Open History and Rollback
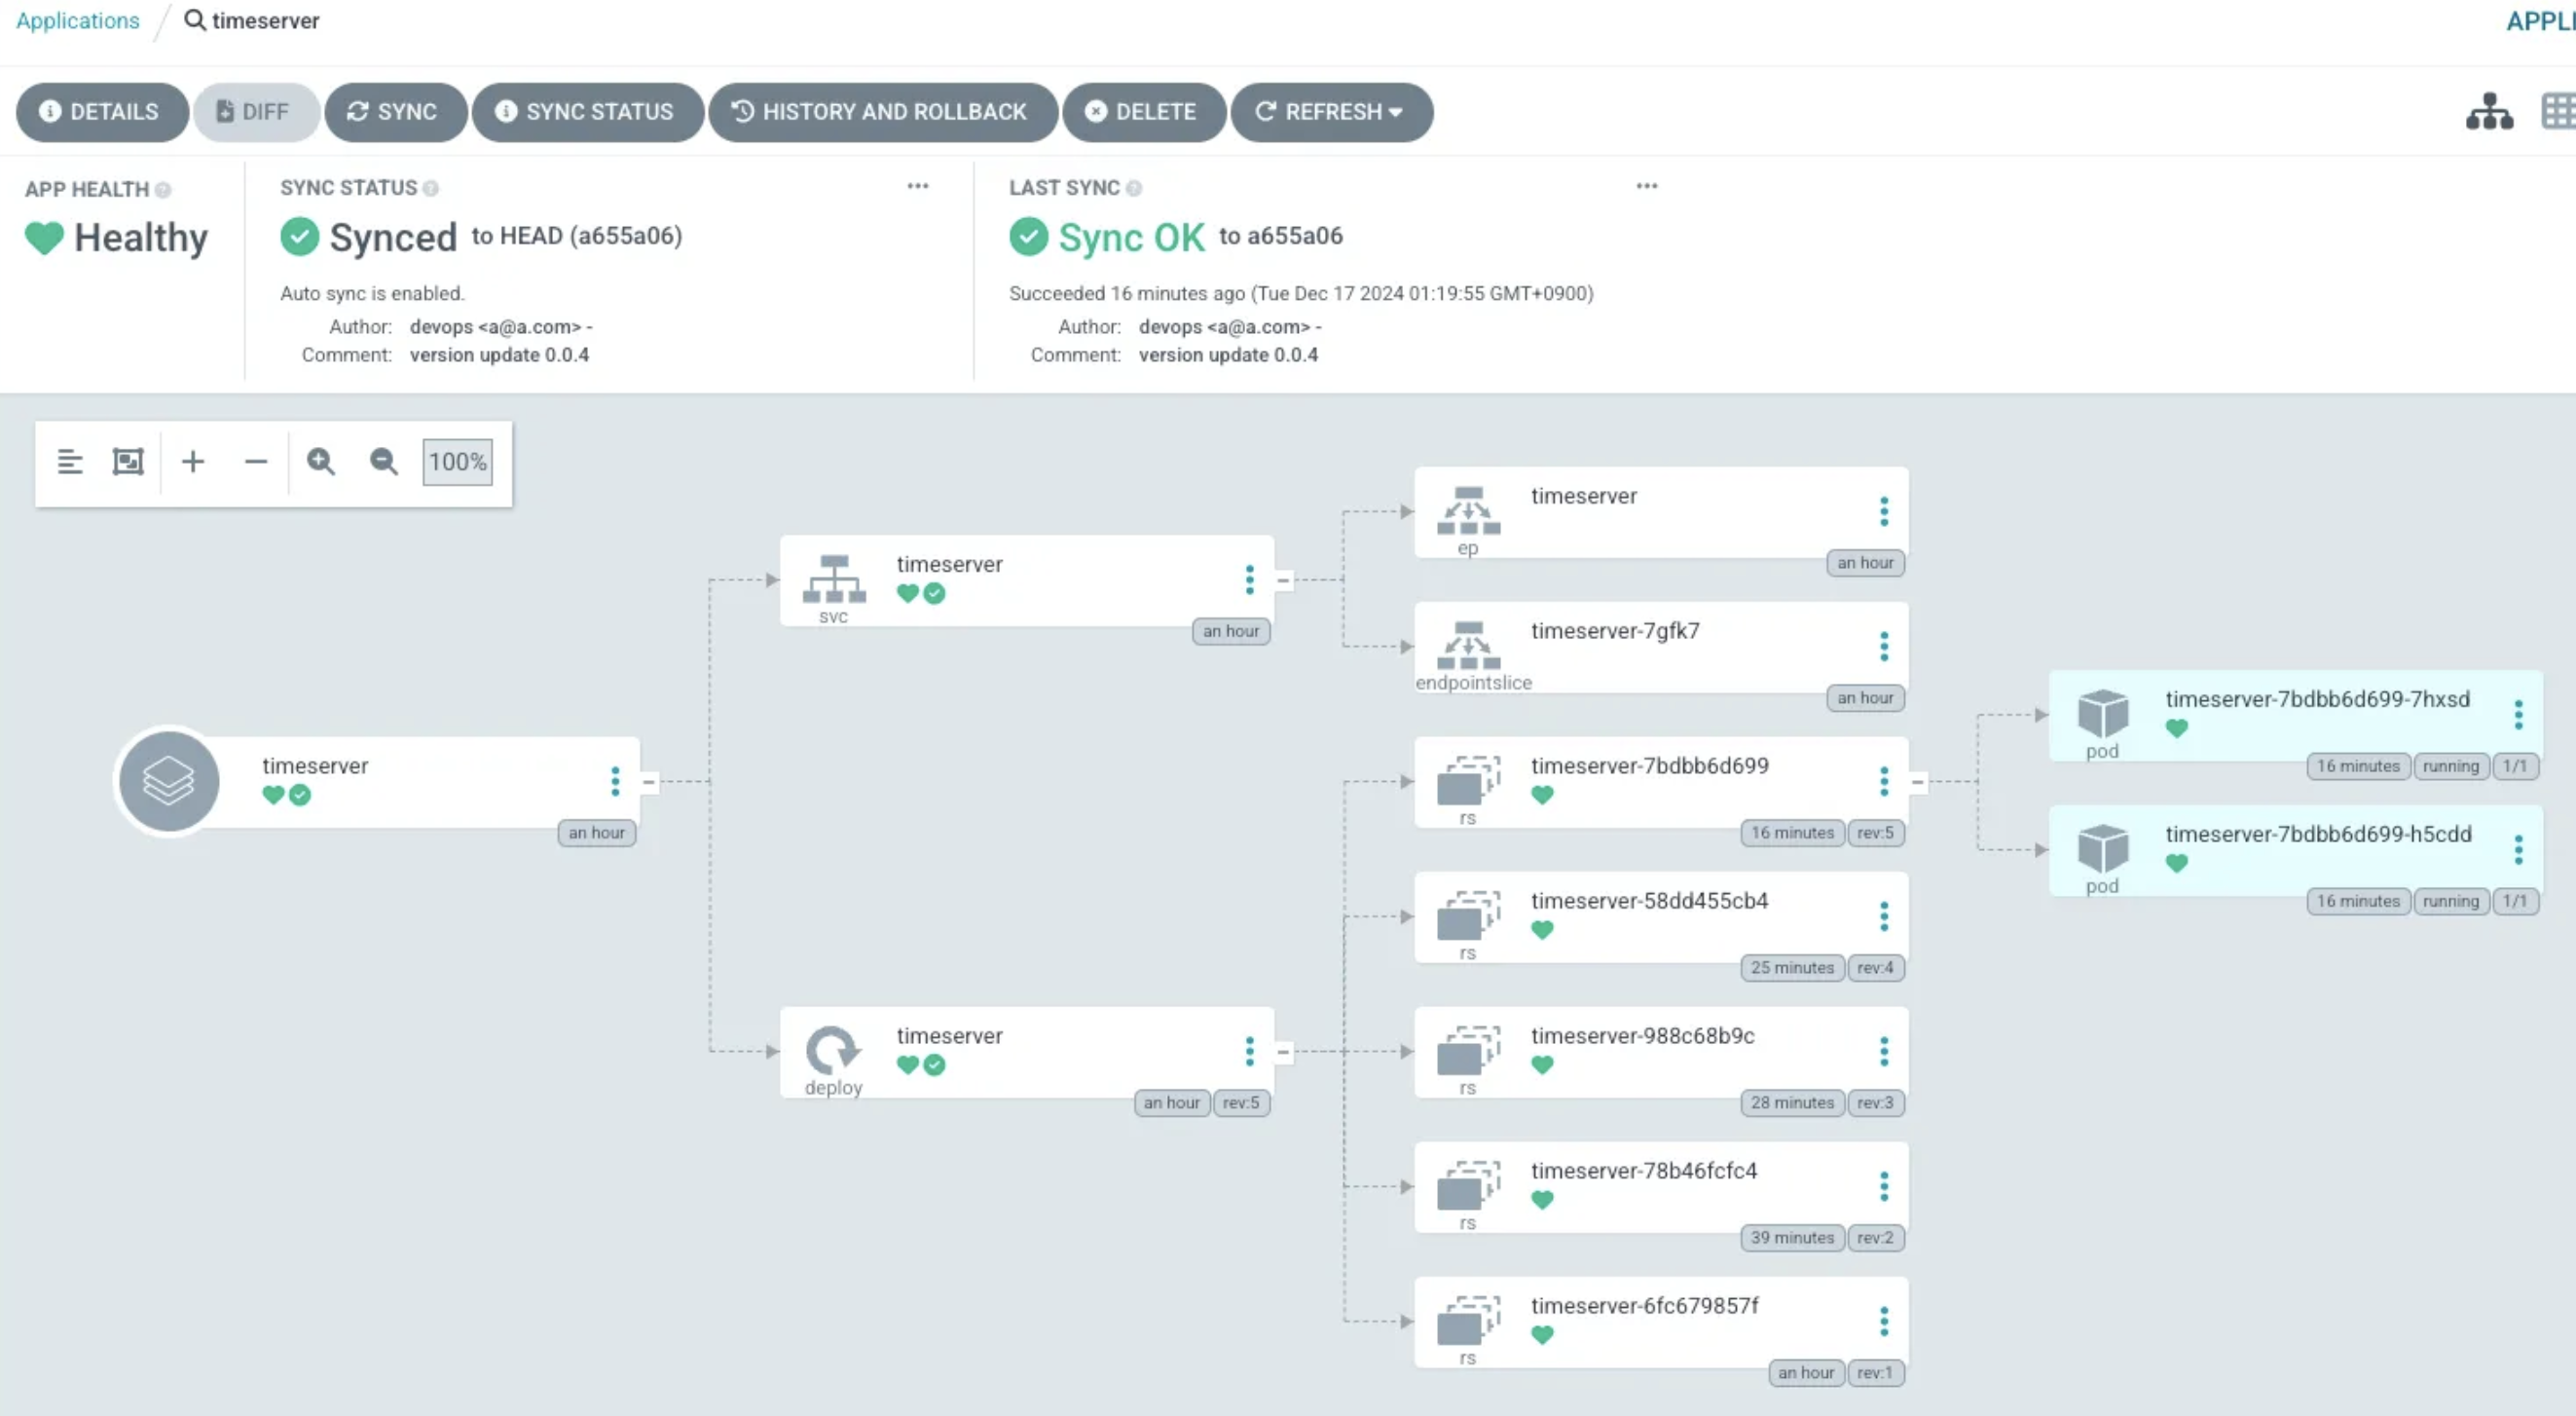This screenshot has height=1416, width=2576. pyautogui.click(x=882, y=111)
